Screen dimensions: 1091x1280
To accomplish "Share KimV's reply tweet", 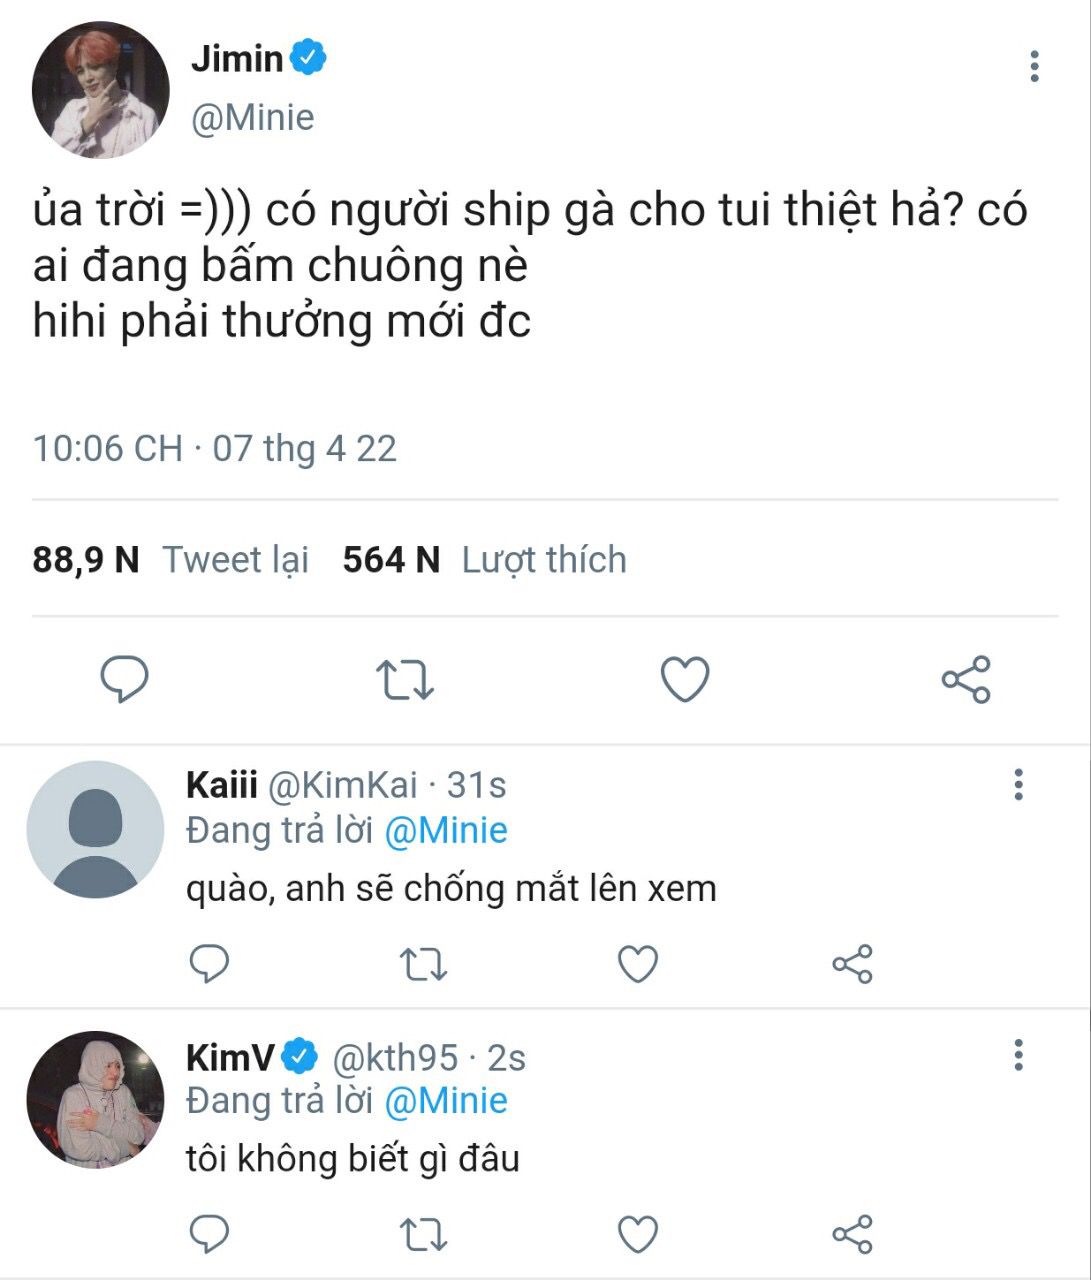I will coord(853,1235).
